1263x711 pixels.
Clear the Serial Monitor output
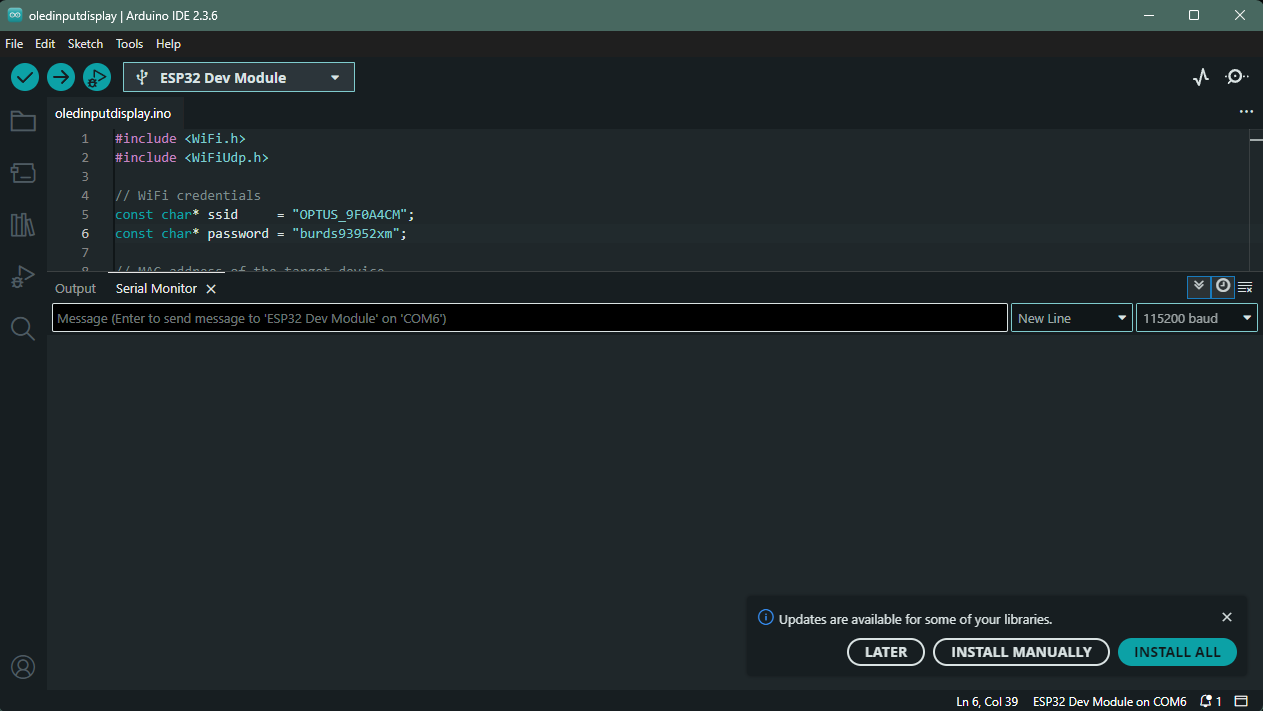click(1245, 288)
